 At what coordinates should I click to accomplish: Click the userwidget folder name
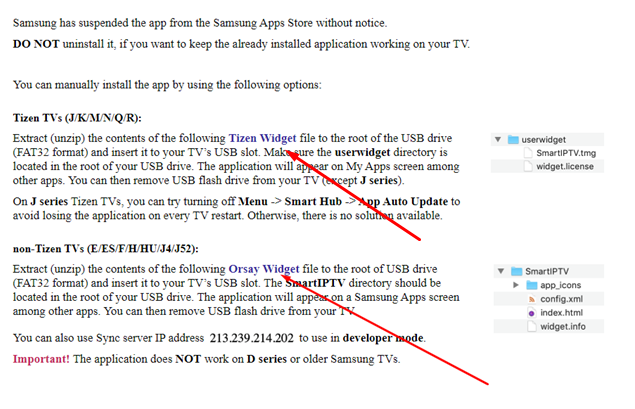pos(543,140)
